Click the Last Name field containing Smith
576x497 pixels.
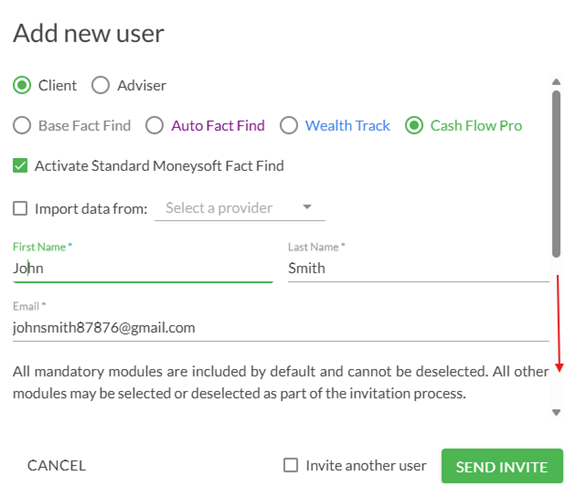(x=418, y=269)
